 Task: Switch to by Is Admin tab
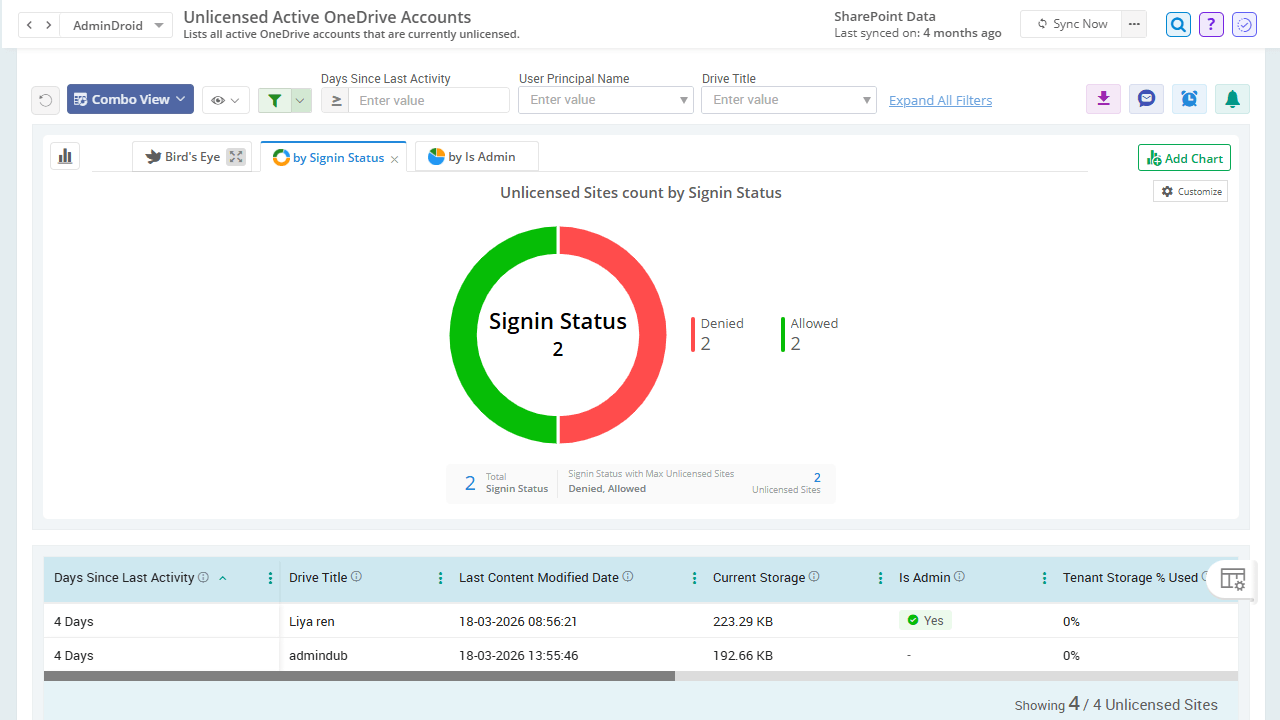pyautogui.click(x=477, y=157)
